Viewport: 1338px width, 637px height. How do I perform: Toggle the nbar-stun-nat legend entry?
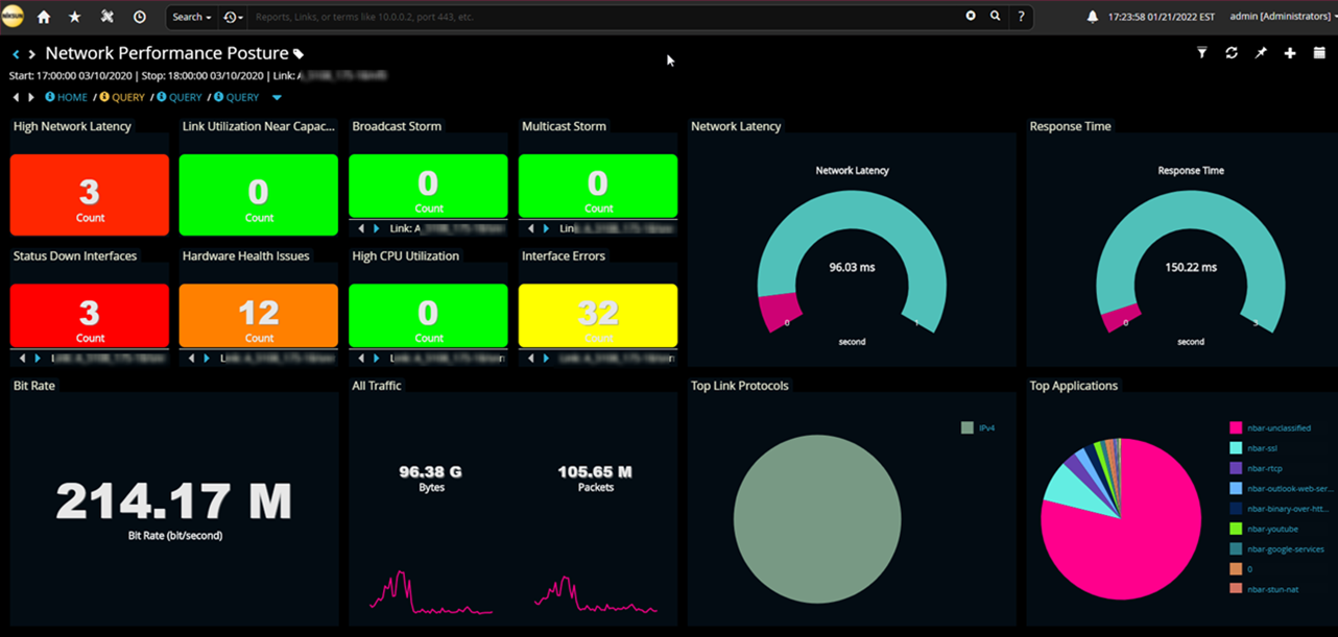(1262, 589)
